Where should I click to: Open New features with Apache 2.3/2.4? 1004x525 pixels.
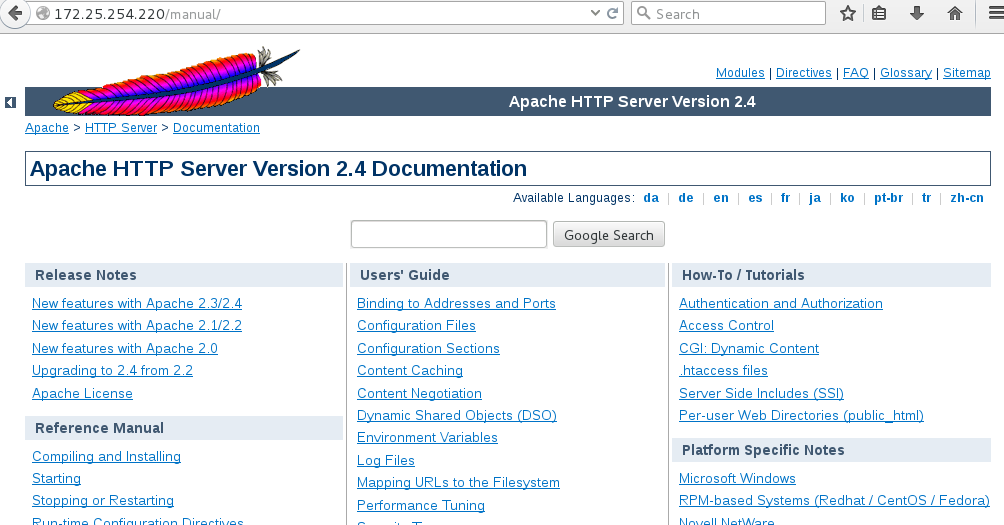[x=137, y=303]
